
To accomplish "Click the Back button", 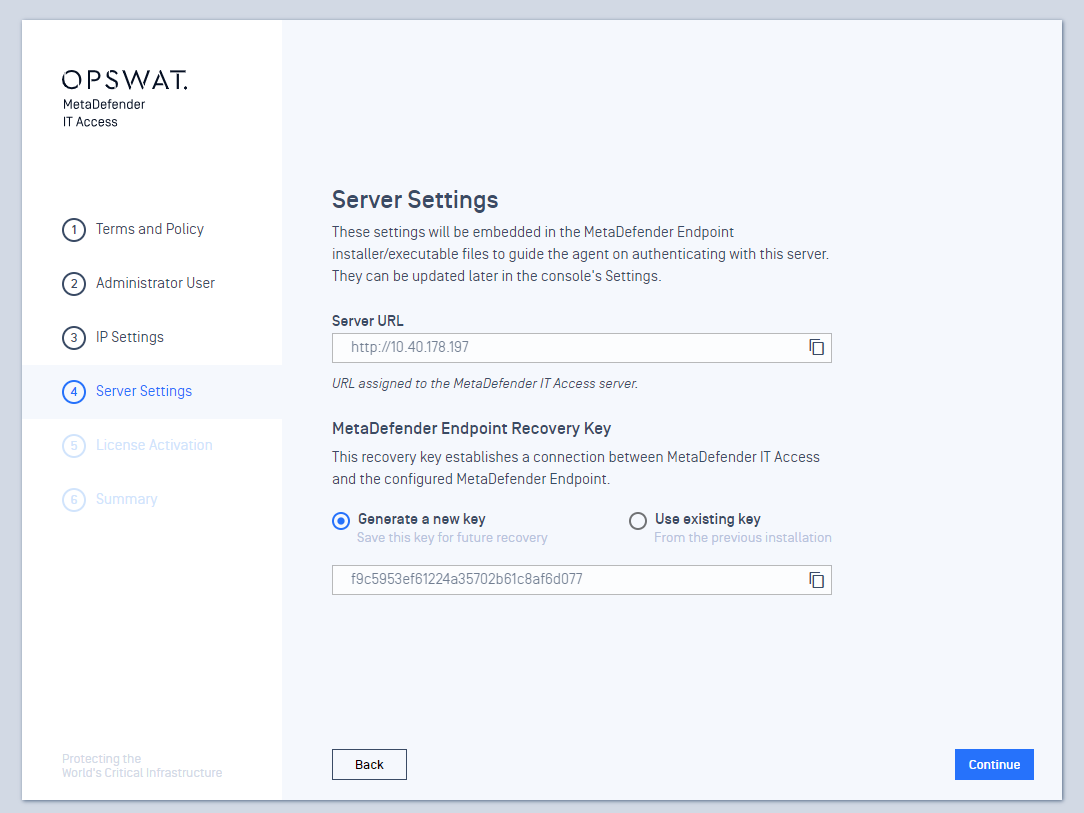I will (369, 764).
